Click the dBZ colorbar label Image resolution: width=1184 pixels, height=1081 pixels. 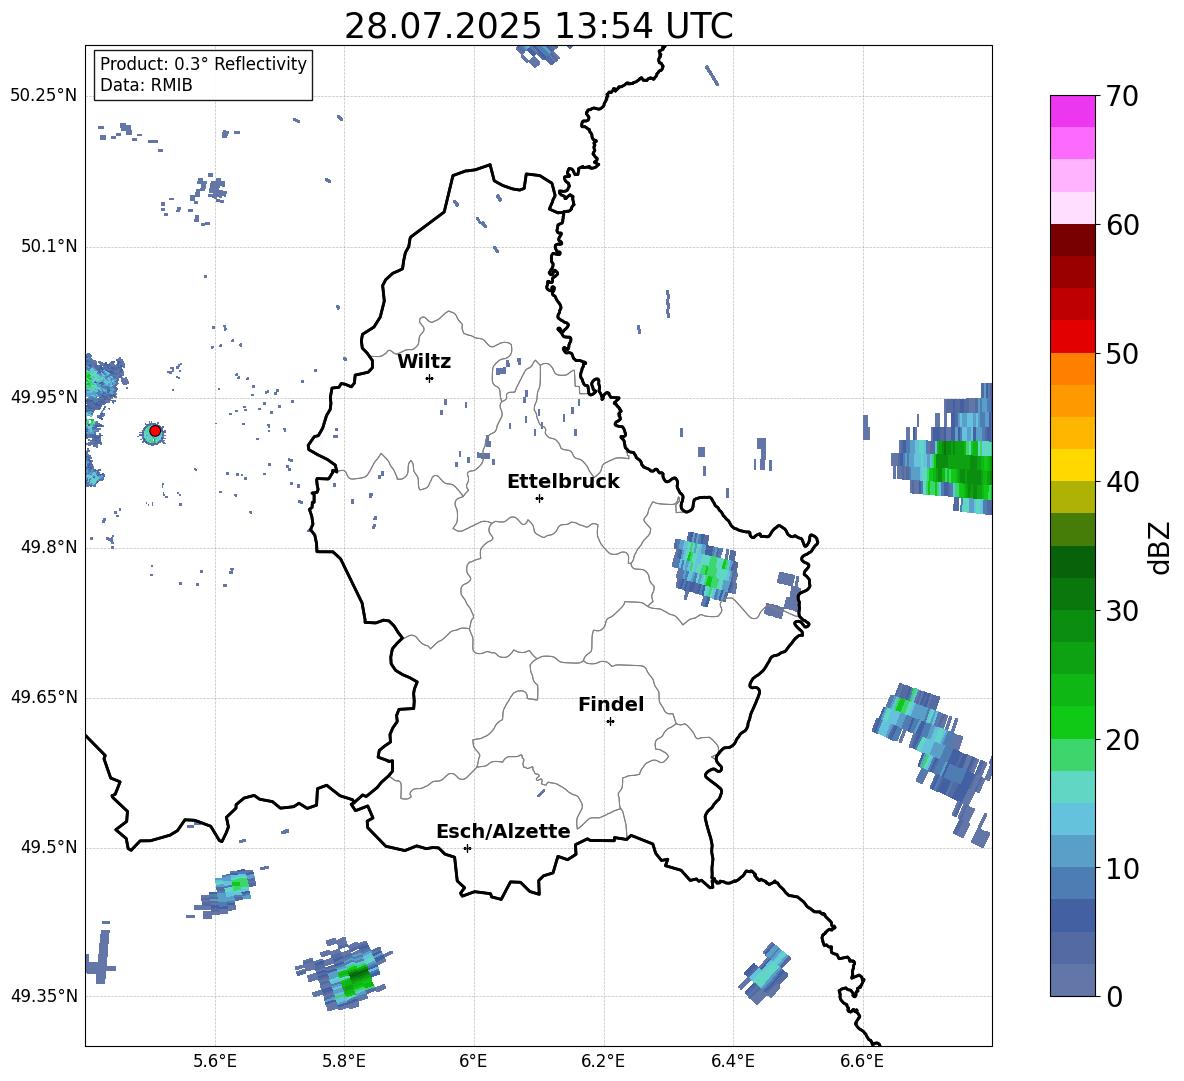click(x=1159, y=547)
